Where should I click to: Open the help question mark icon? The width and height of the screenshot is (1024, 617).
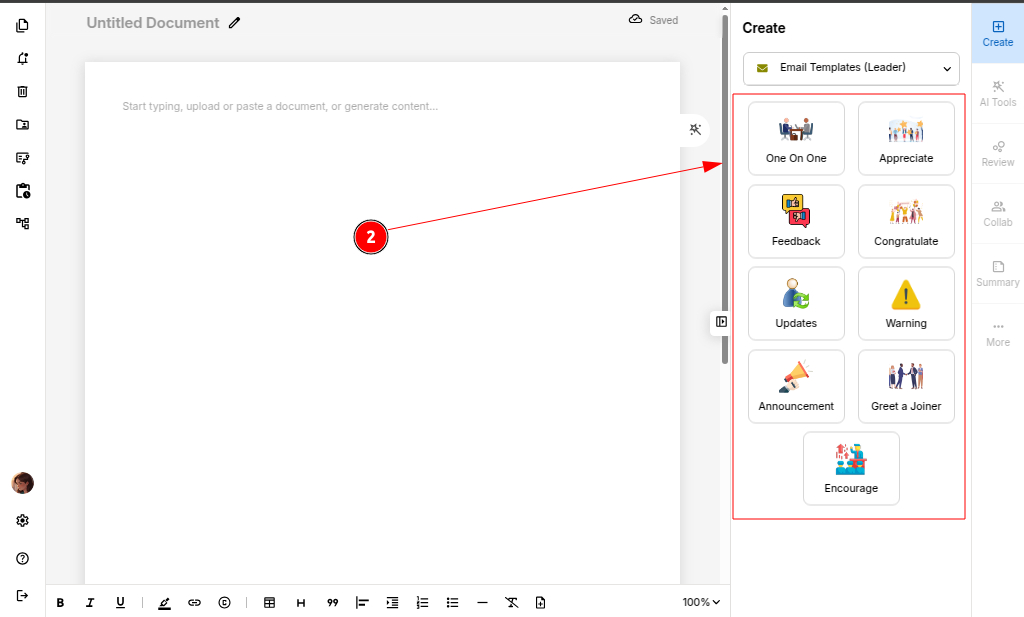click(x=22, y=558)
